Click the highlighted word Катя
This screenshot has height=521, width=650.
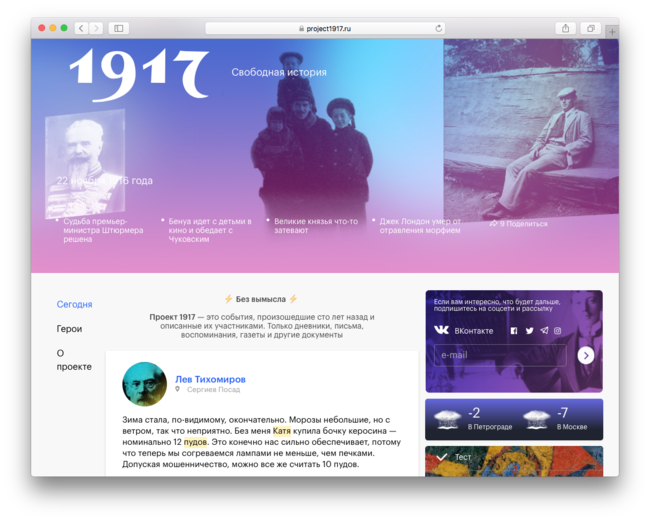point(282,430)
